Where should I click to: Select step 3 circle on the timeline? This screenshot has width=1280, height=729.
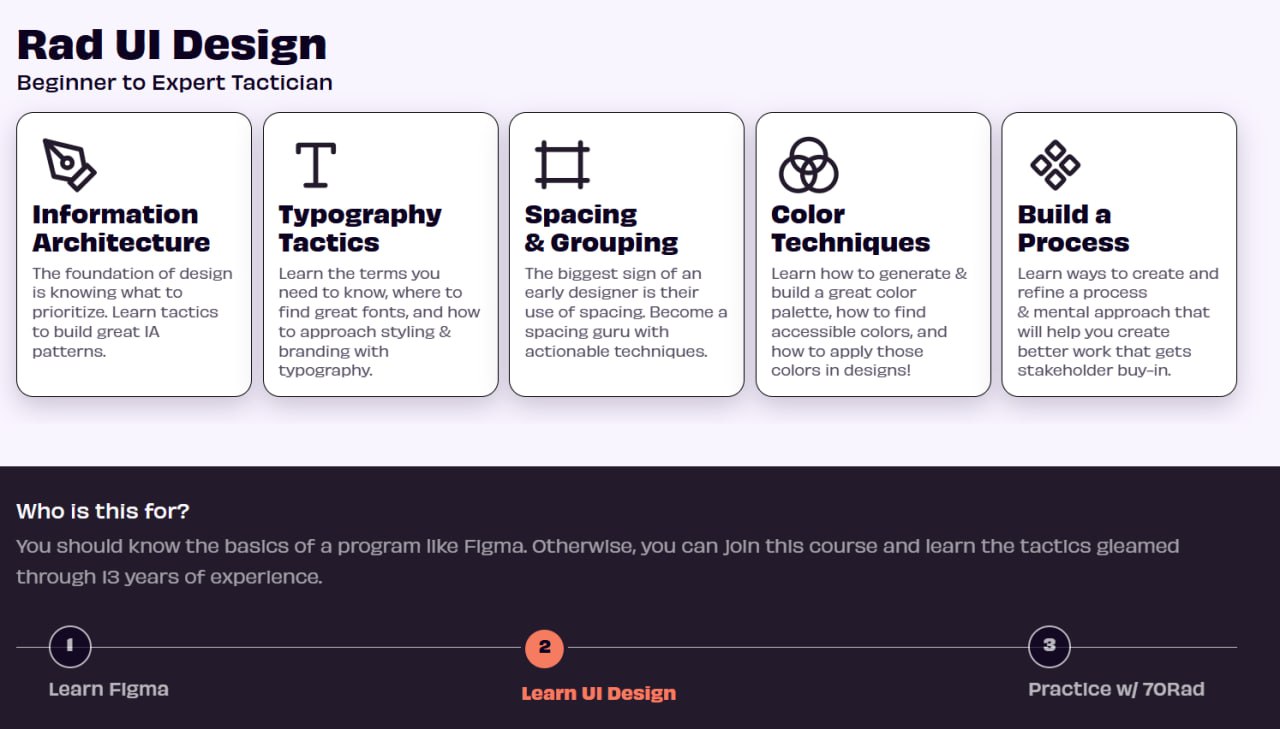click(1049, 646)
